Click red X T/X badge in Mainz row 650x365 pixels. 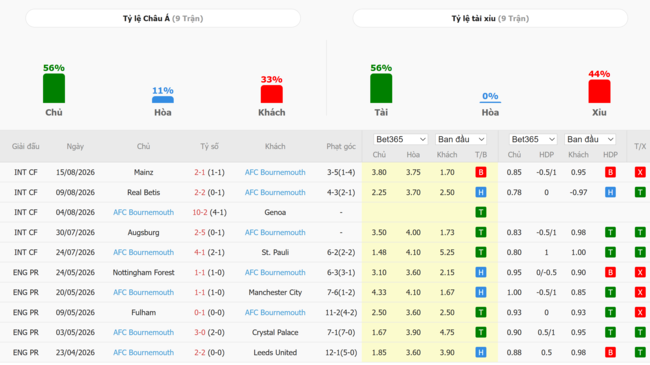[x=640, y=172]
